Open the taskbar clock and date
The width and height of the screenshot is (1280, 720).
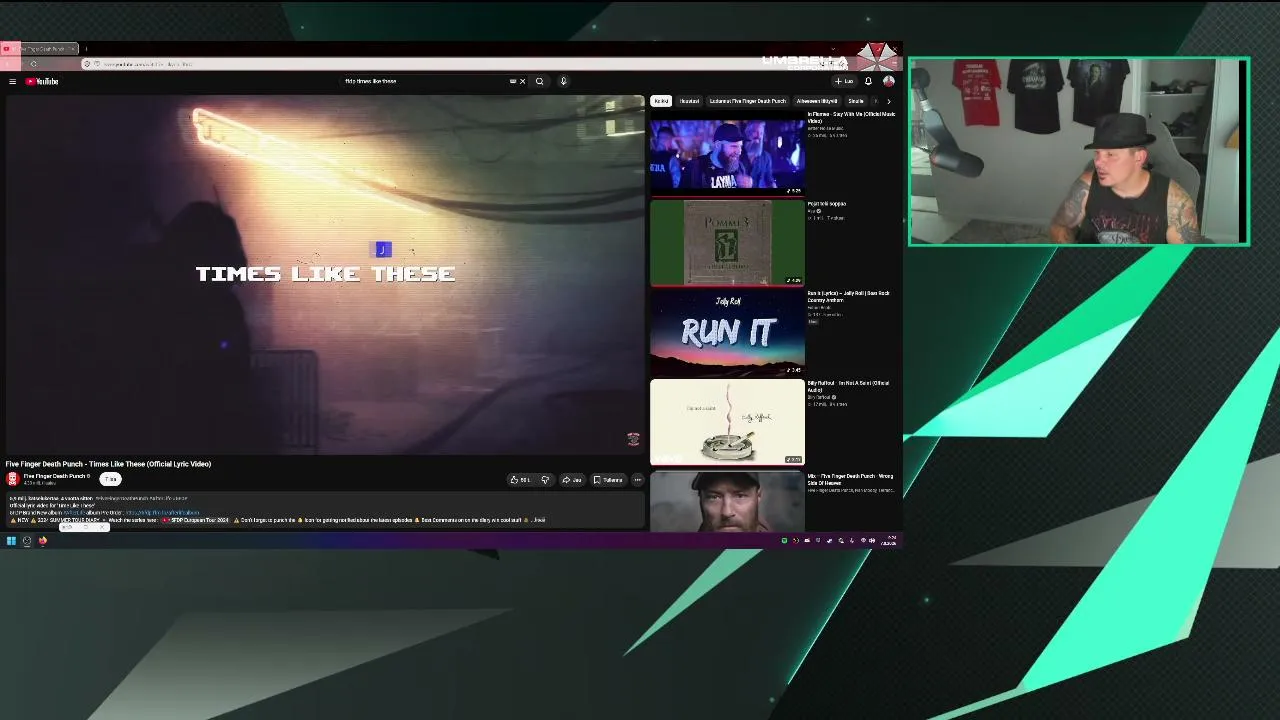(x=888, y=541)
